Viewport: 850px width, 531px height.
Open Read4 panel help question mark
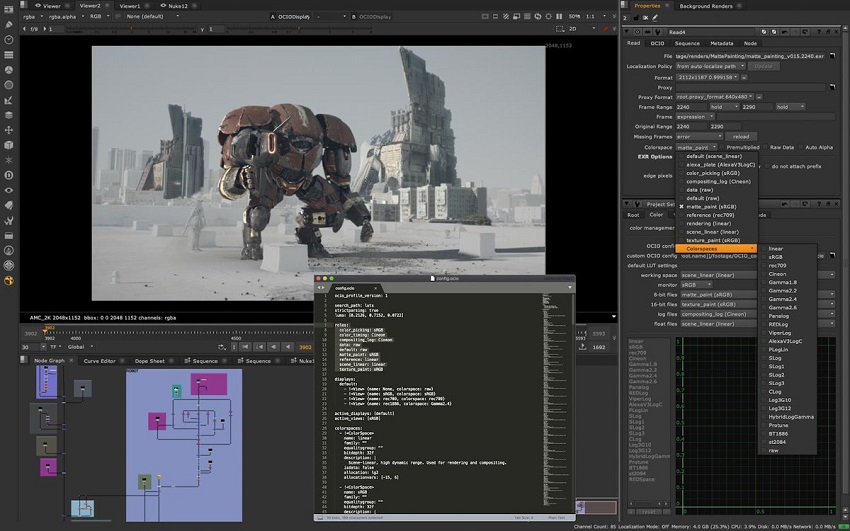(x=819, y=33)
